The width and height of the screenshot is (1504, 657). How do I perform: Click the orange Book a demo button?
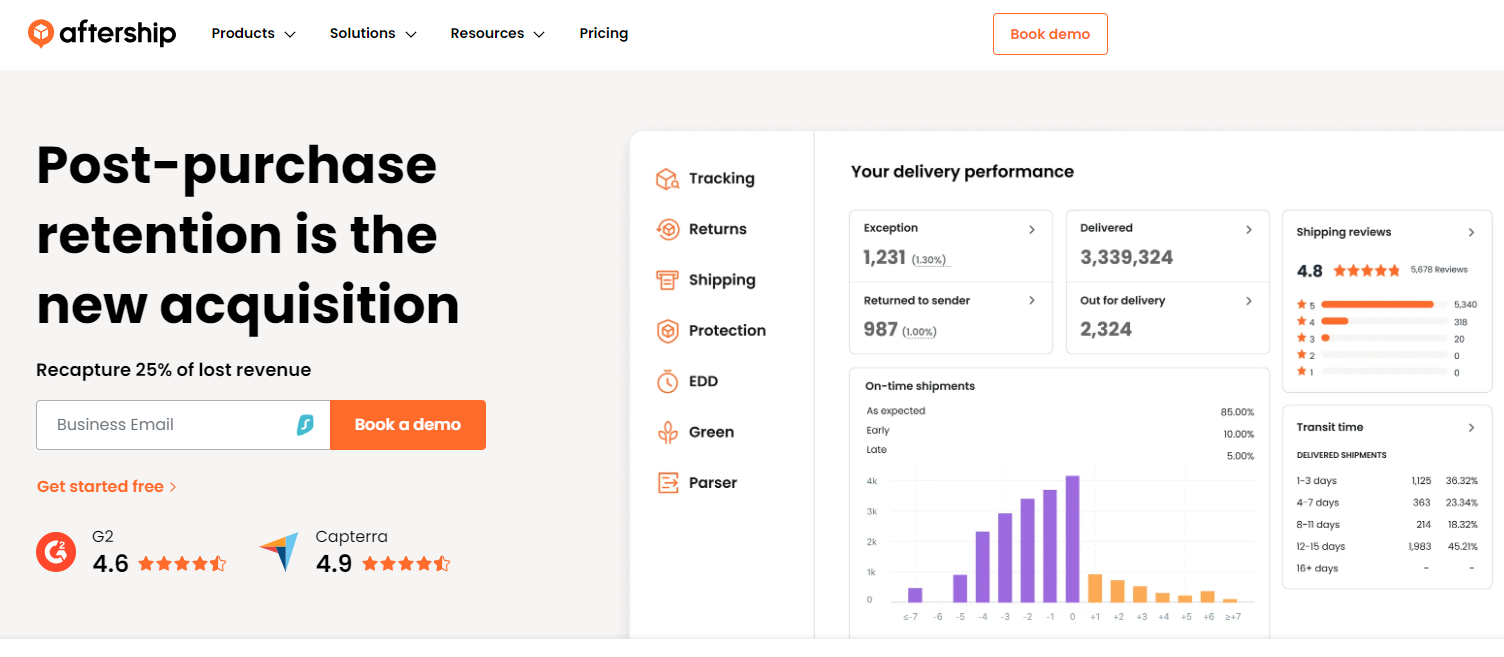pyautogui.click(x=408, y=425)
